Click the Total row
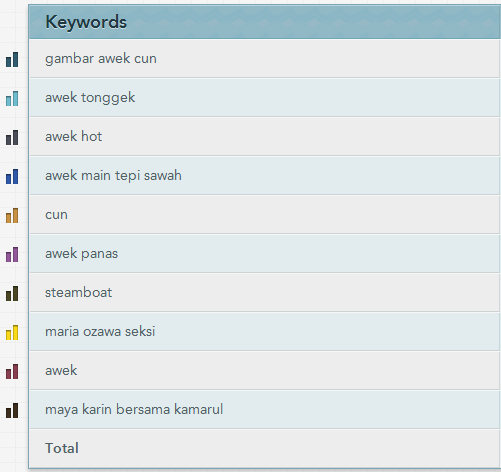Screen dimensions: 501x472 point(265,448)
